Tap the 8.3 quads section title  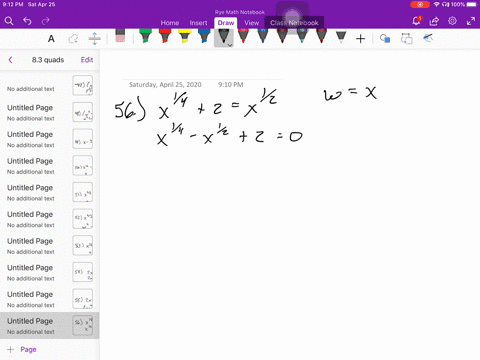point(48,60)
